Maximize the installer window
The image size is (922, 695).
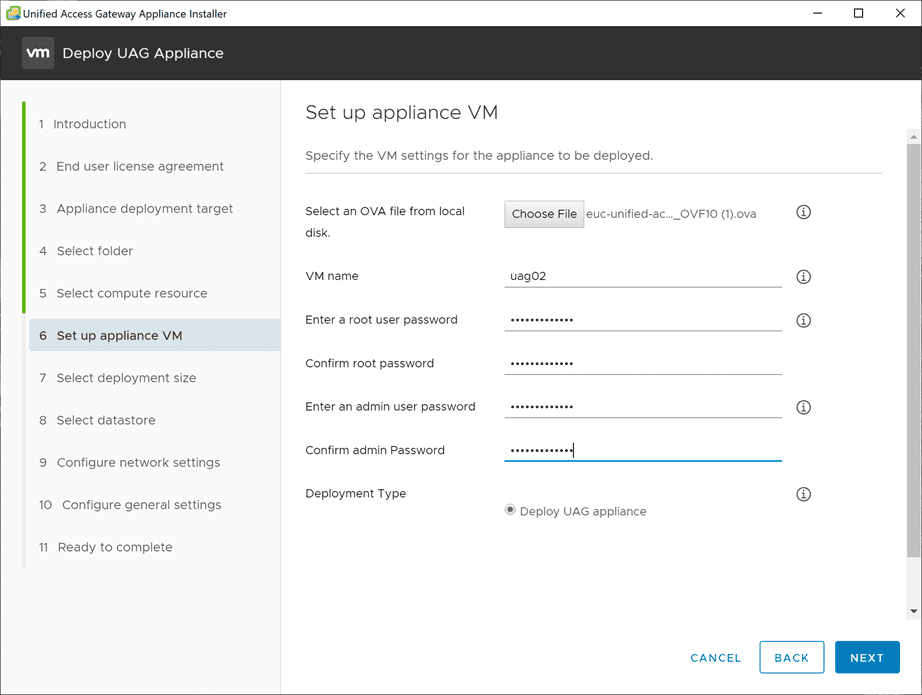pos(858,14)
